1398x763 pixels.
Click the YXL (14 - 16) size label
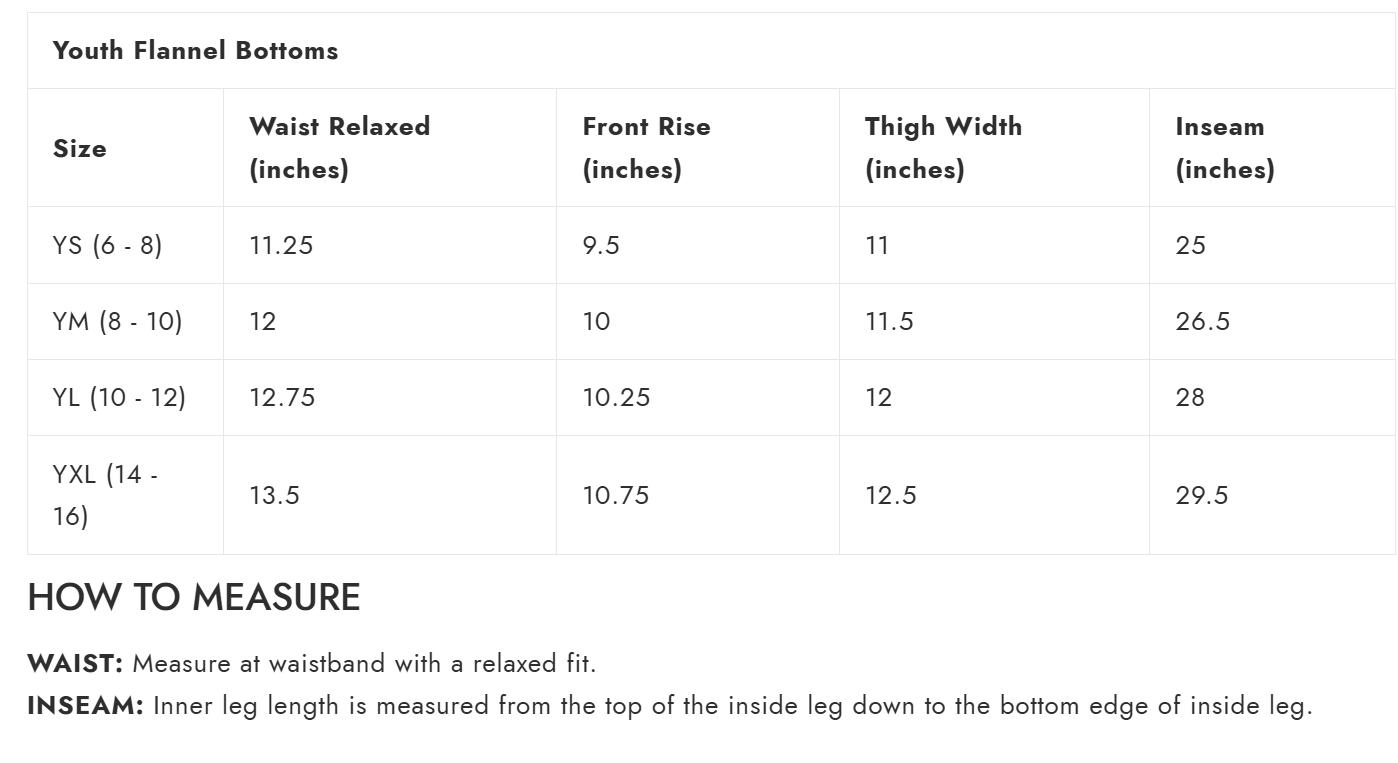click(x=104, y=495)
